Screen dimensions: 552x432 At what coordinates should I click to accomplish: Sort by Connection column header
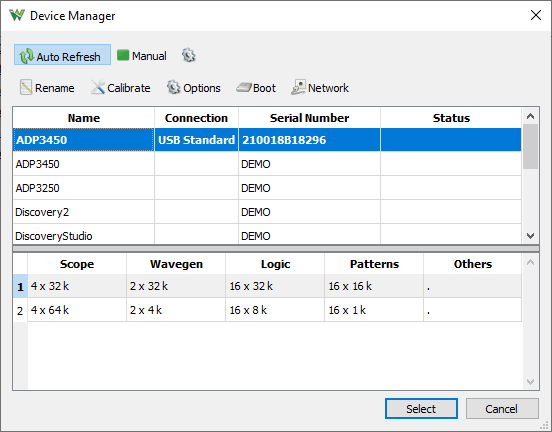click(x=196, y=118)
